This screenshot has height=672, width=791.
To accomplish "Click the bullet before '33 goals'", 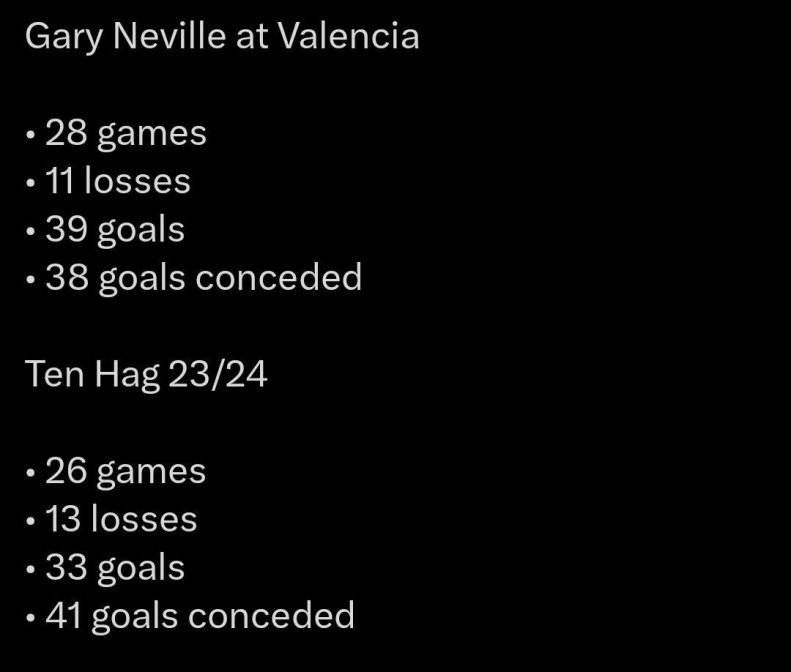I will [x=31, y=569].
